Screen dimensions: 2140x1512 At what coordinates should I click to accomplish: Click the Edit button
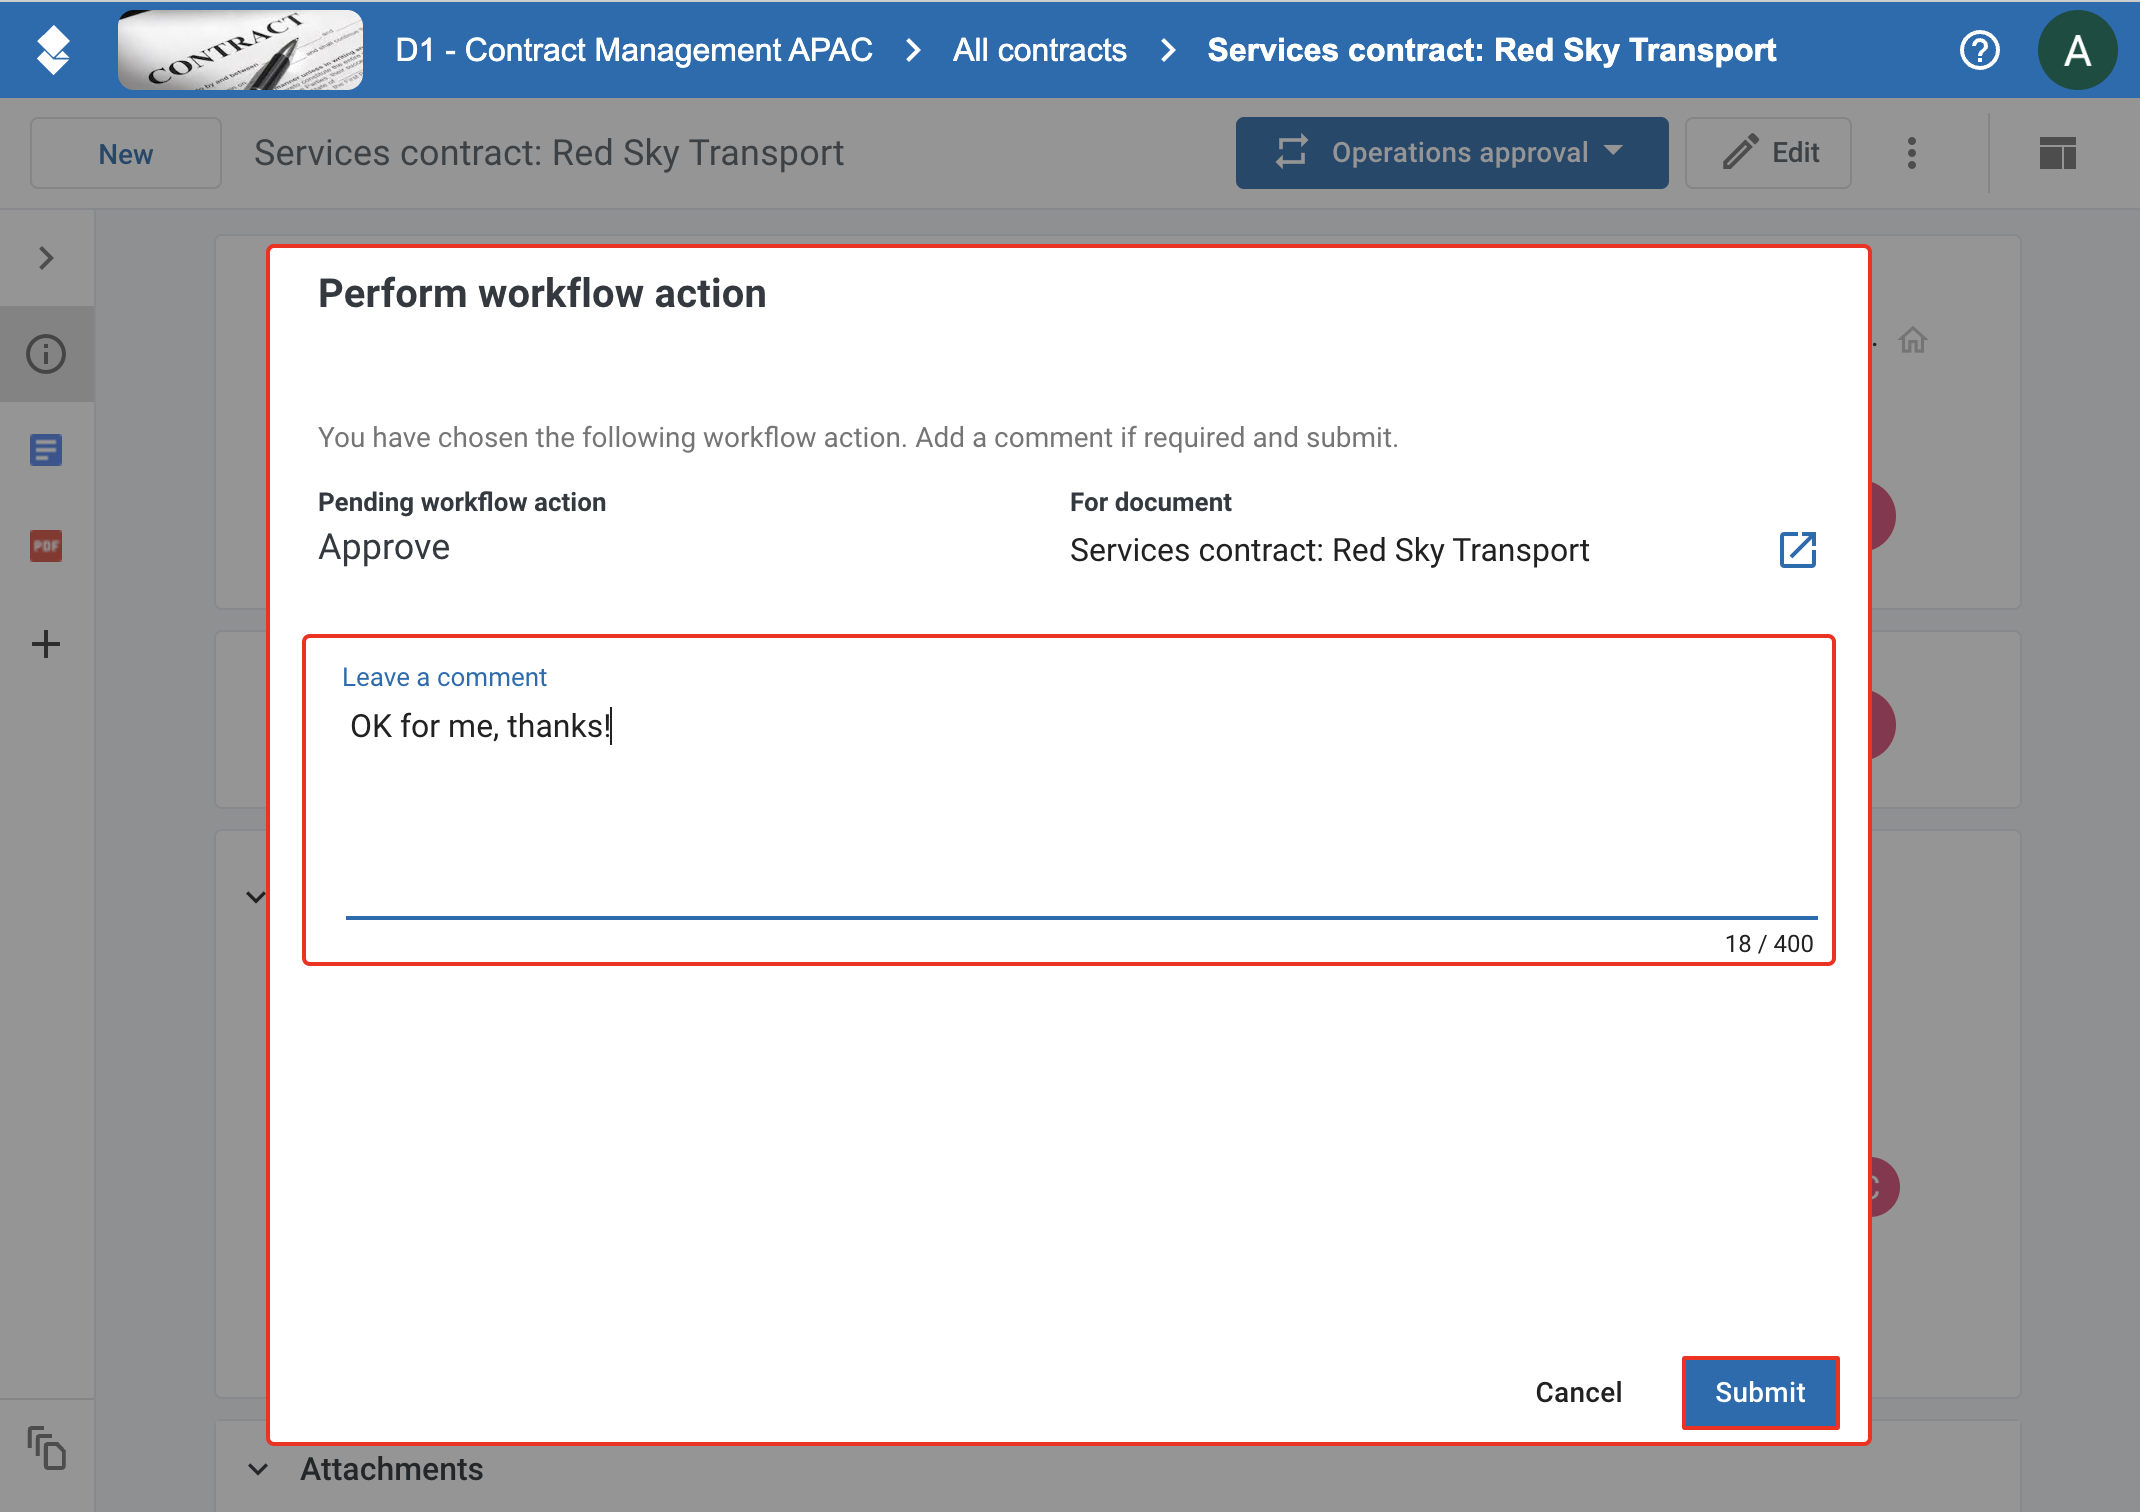(1768, 153)
